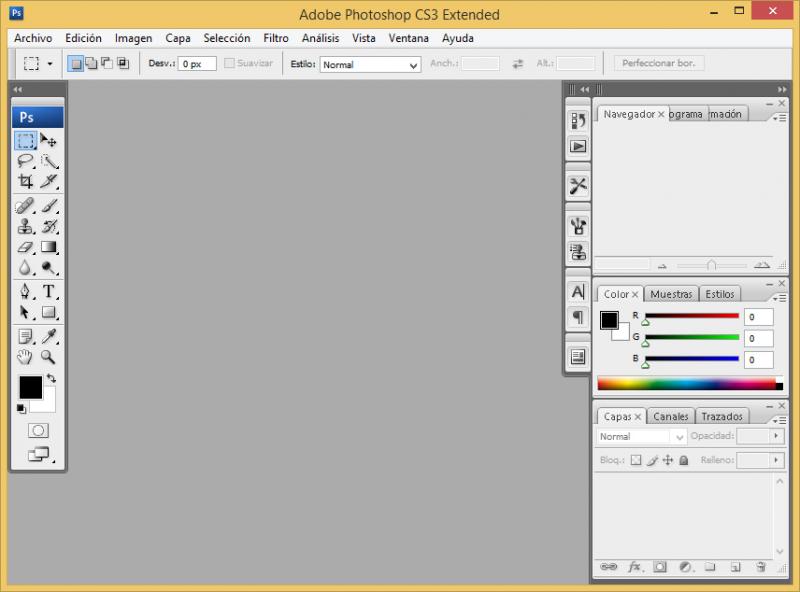Click the Desv. input field
The image size is (800, 592).
click(197, 64)
